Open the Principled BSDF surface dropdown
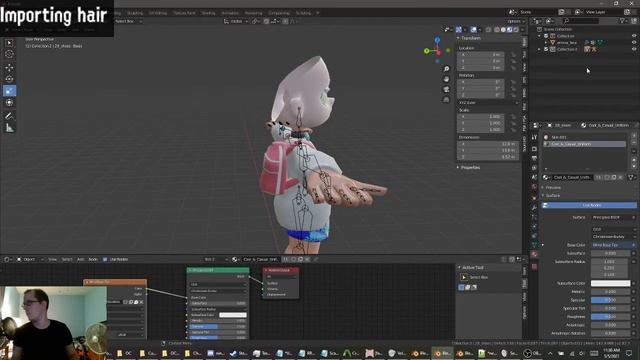This screenshot has height=360, width=640. pyautogui.click(x=613, y=218)
